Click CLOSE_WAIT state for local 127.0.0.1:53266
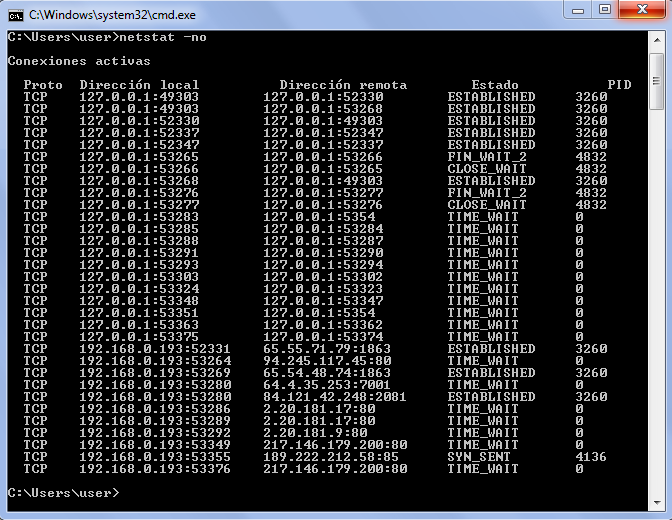Viewport: 672px width, 520px height. coord(487,169)
